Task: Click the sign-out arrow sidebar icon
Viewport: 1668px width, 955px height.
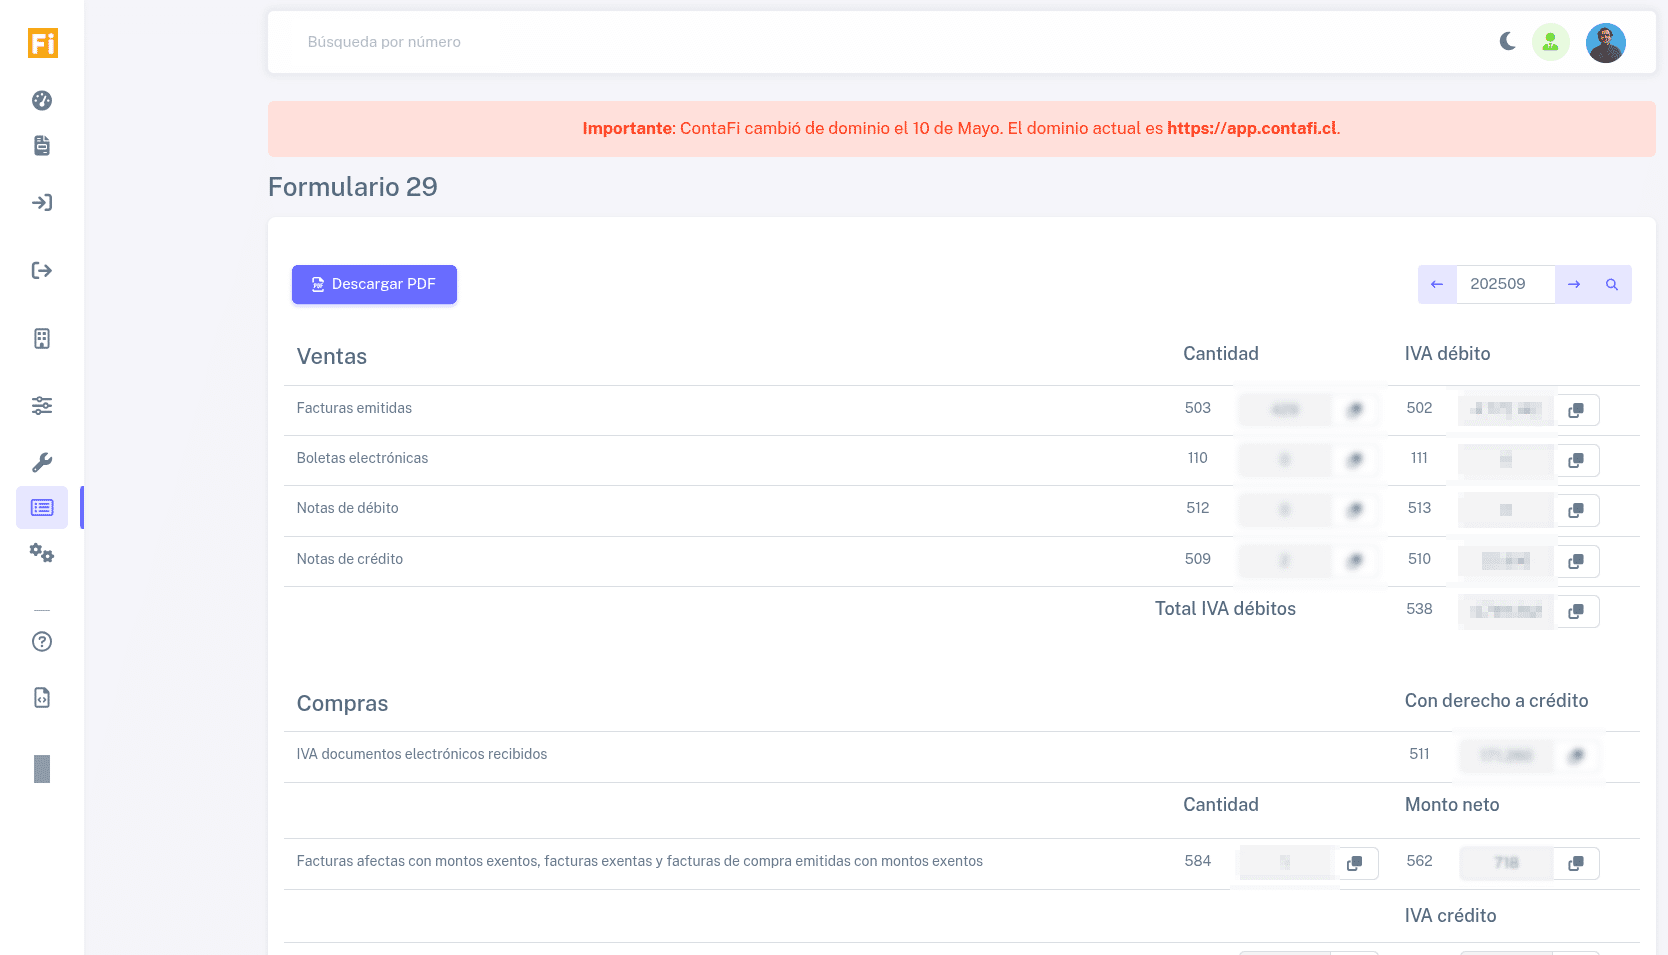Action: [x=42, y=271]
